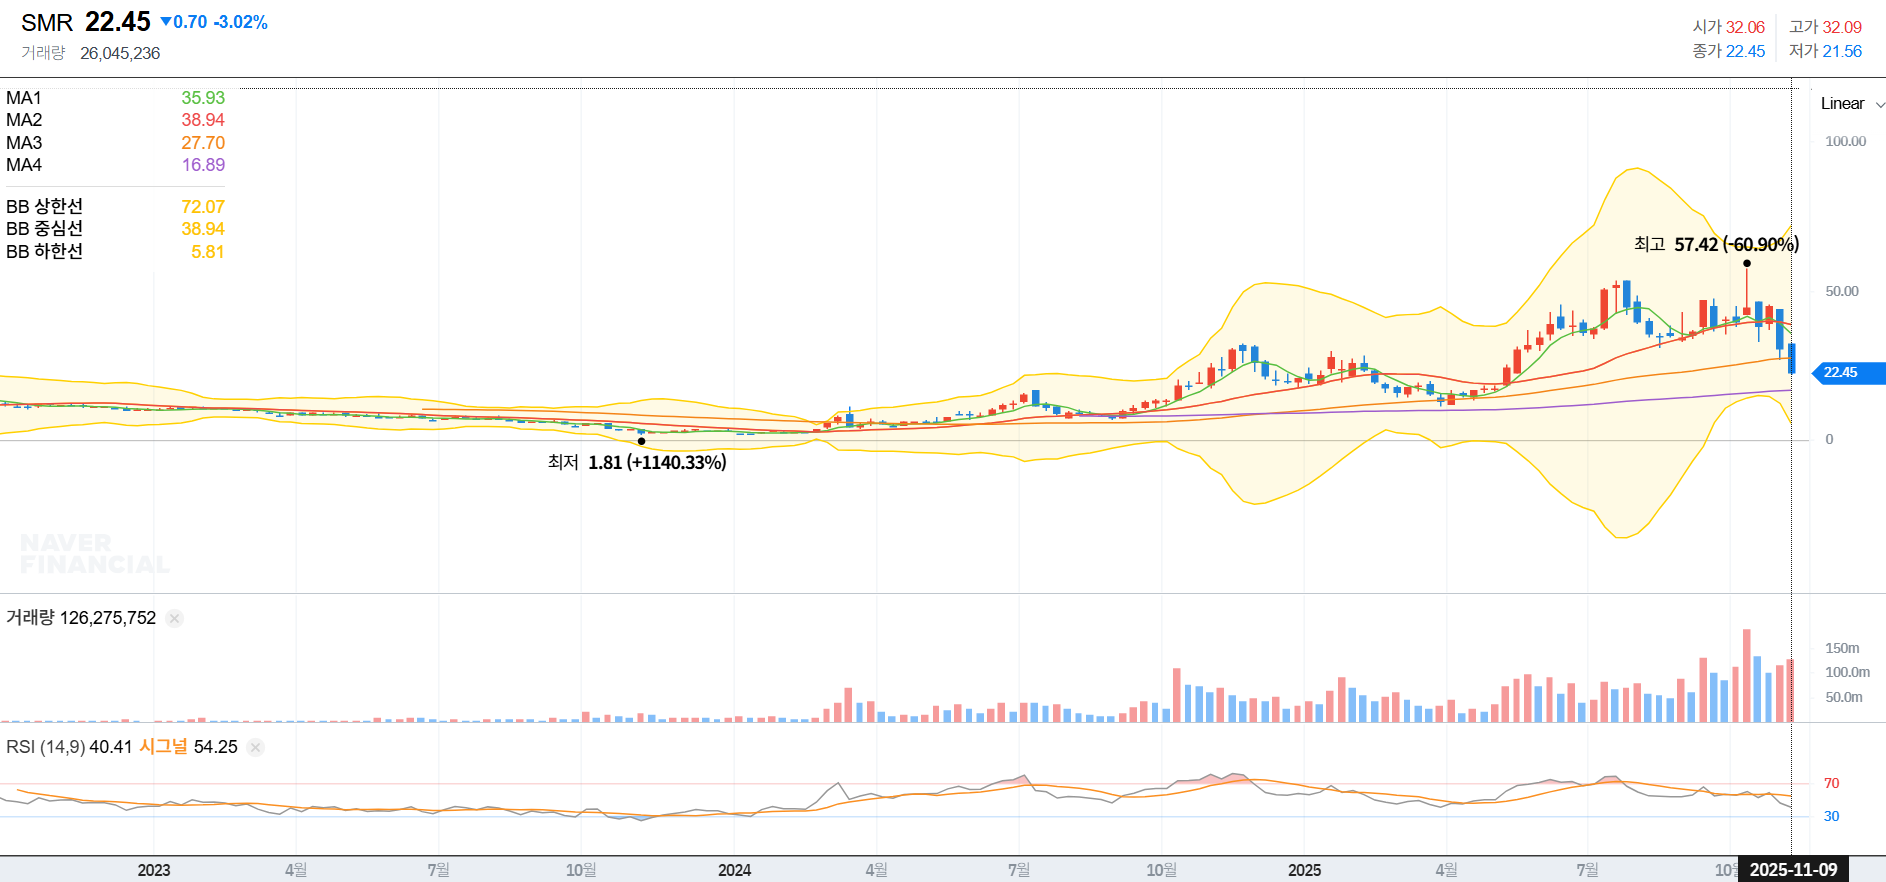Click the 100.00 price axis label
This screenshot has height=882, width=1886.
click(x=1845, y=142)
